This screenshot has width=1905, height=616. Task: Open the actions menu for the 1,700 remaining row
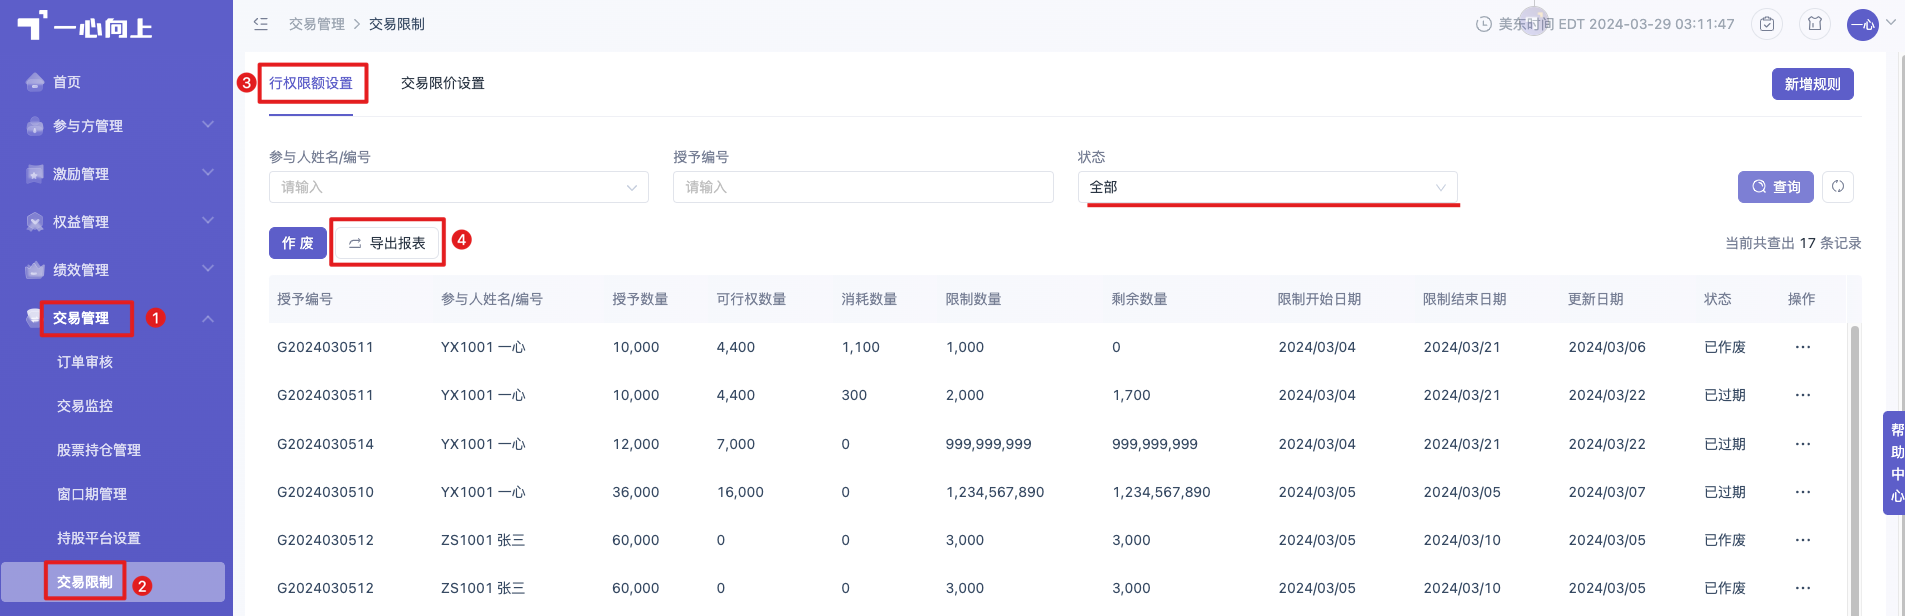point(1803,395)
